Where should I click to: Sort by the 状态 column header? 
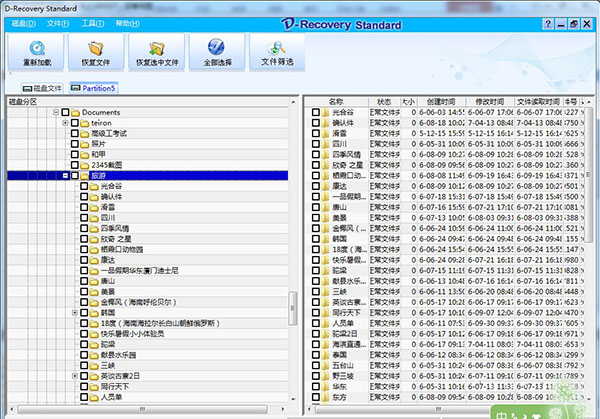(384, 102)
